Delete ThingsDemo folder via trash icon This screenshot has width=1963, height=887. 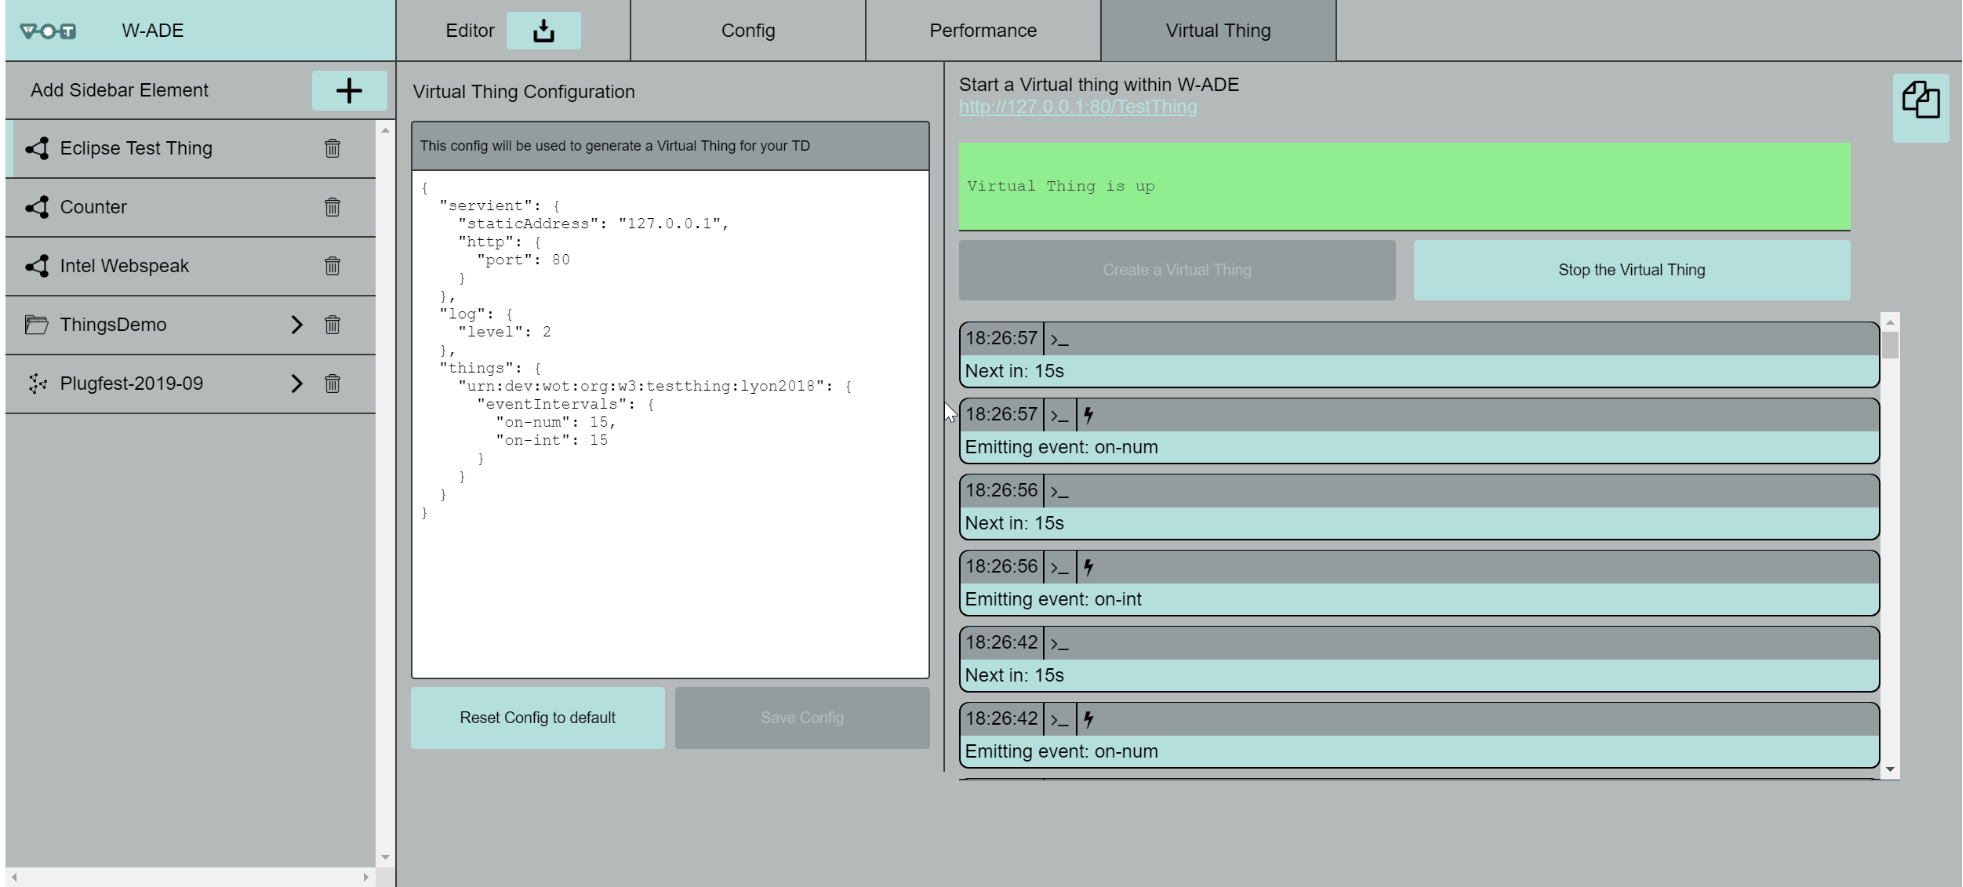[332, 325]
